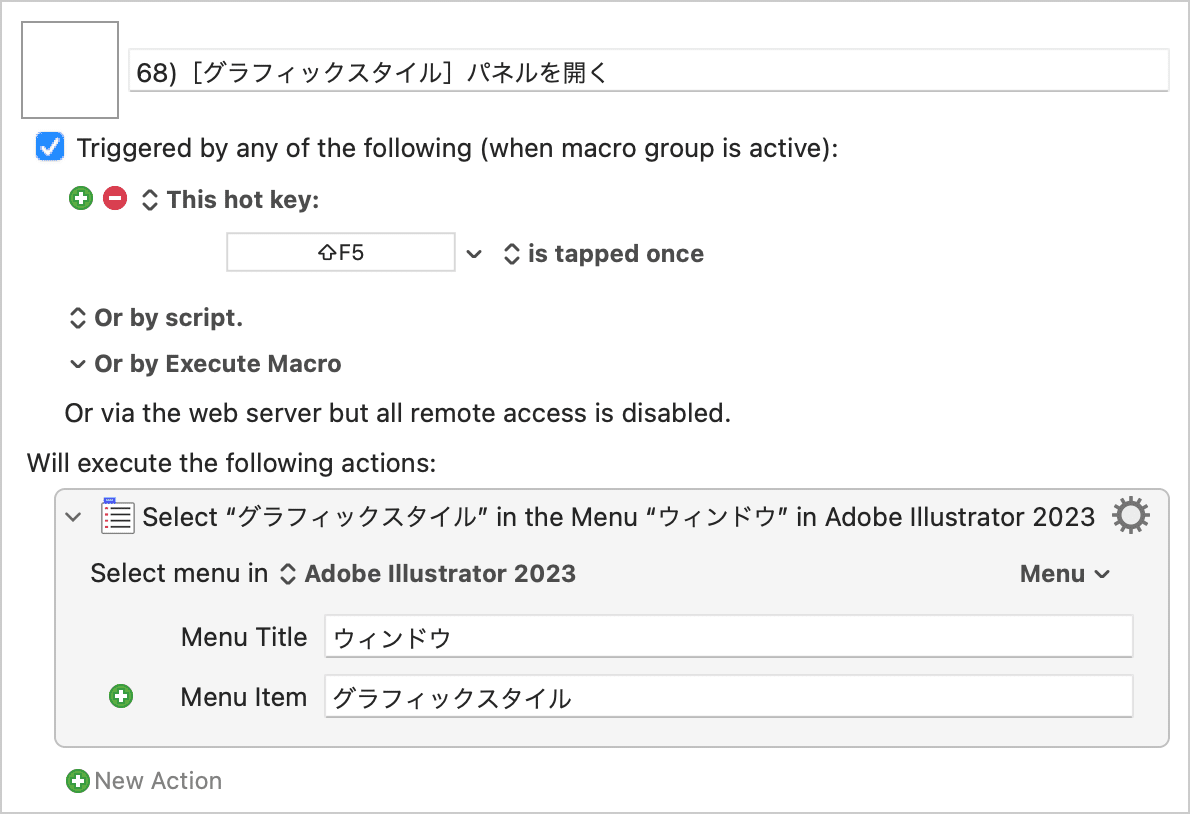Uncheck the 'Triggered by any of the following' checkbox
Image resolution: width=1190 pixels, height=814 pixels.
[x=50, y=147]
